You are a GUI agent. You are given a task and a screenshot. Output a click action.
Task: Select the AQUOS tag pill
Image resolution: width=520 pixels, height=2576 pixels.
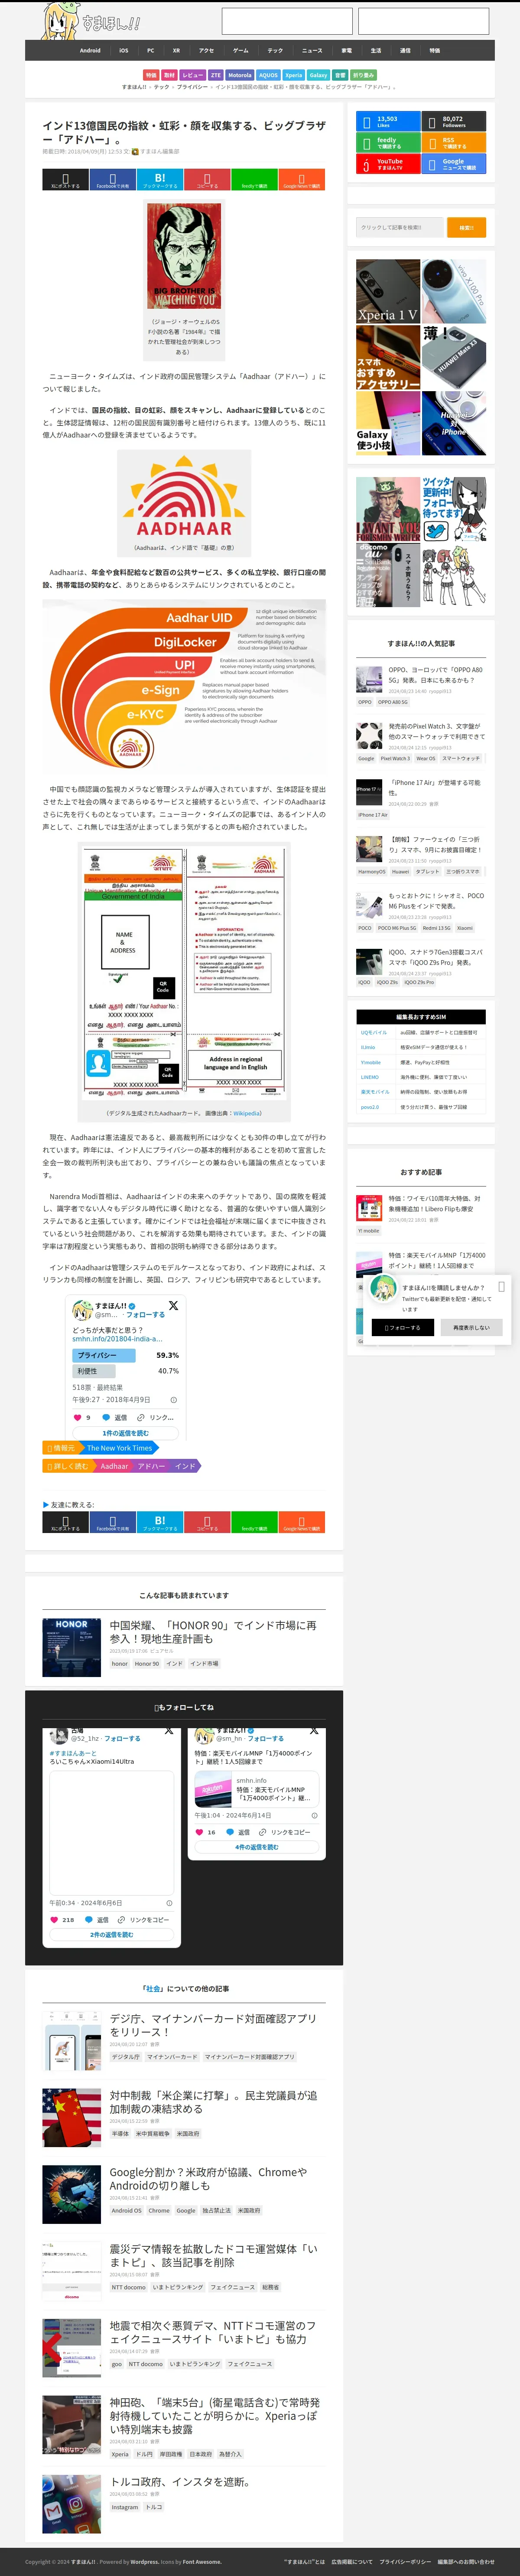(268, 75)
